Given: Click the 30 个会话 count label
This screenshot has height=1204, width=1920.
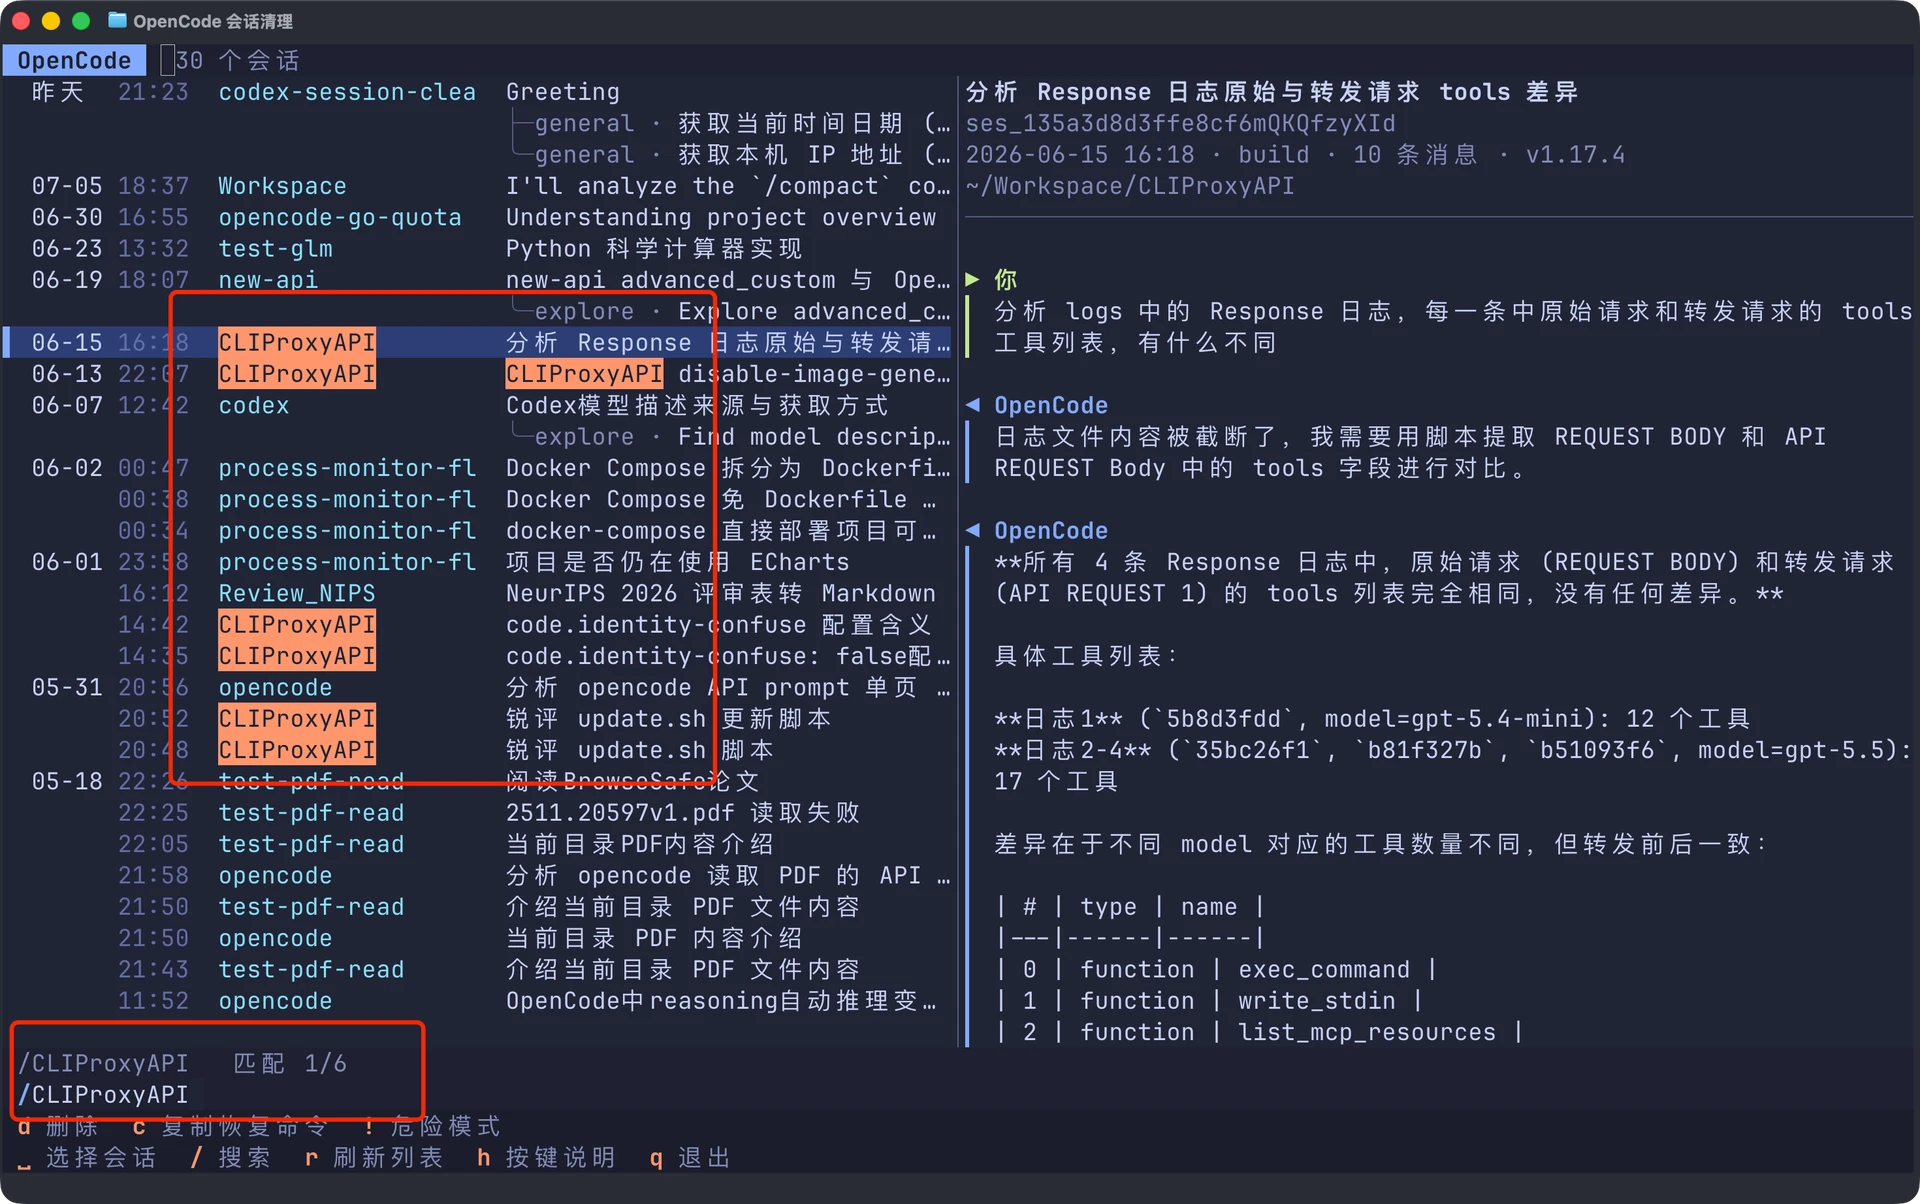Looking at the screenshot, I should click(x=237, y=60).
